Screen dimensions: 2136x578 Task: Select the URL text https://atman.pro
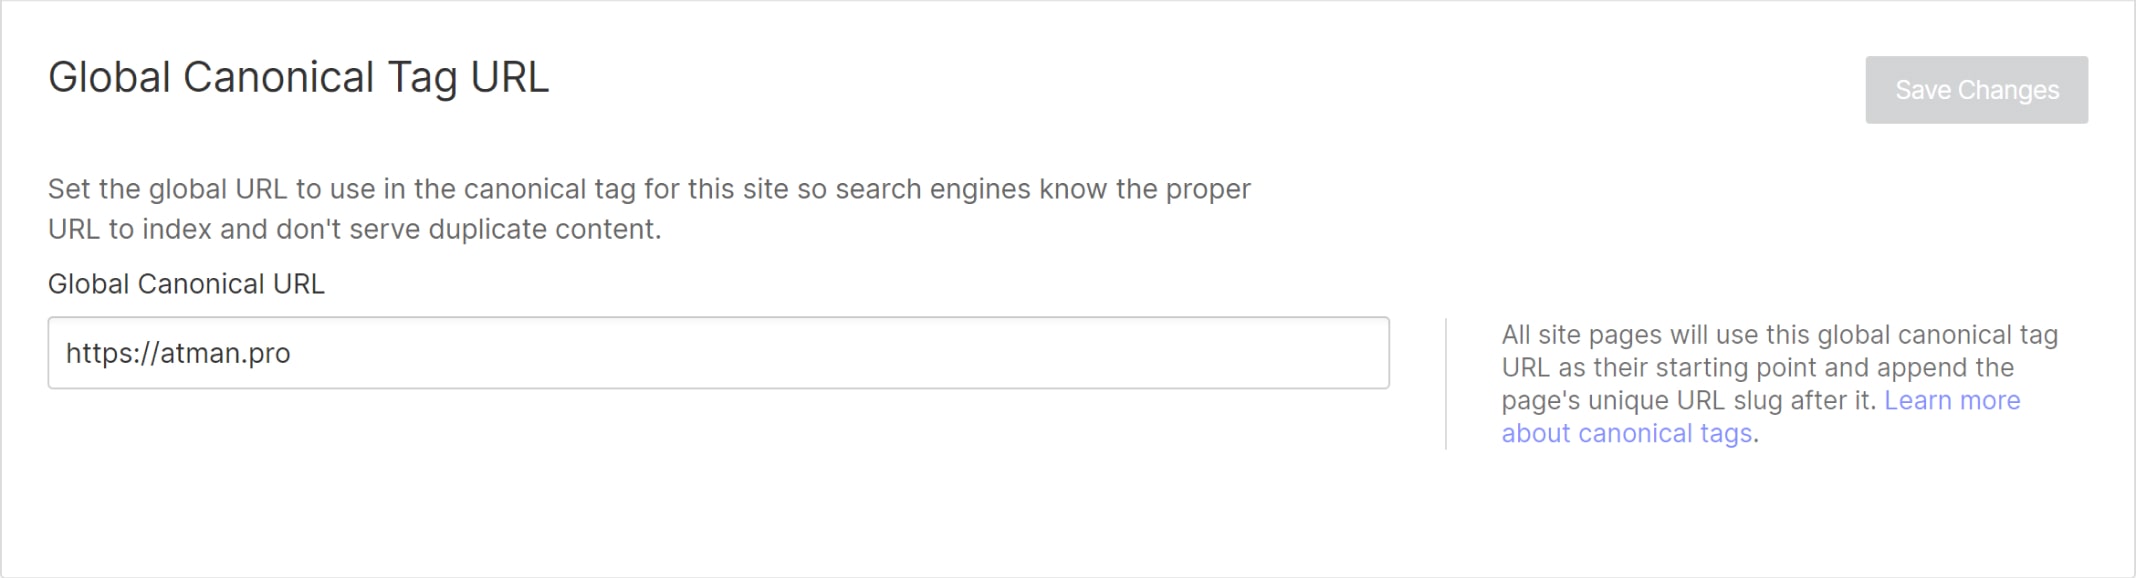coord(178,352)
